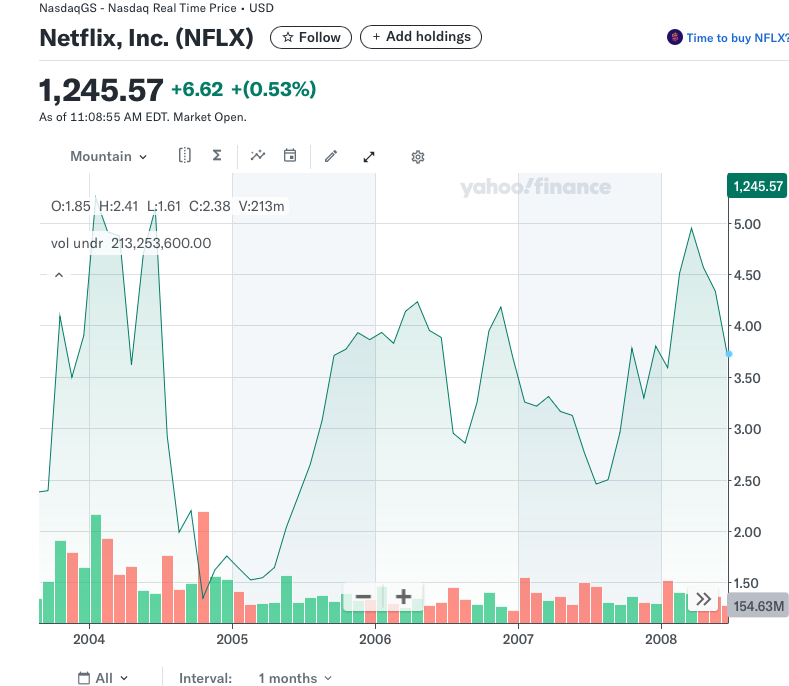Screen dimensions: 789x686
Task: Open the 1 months interval dropdown
Action: (x=294, y=678)
